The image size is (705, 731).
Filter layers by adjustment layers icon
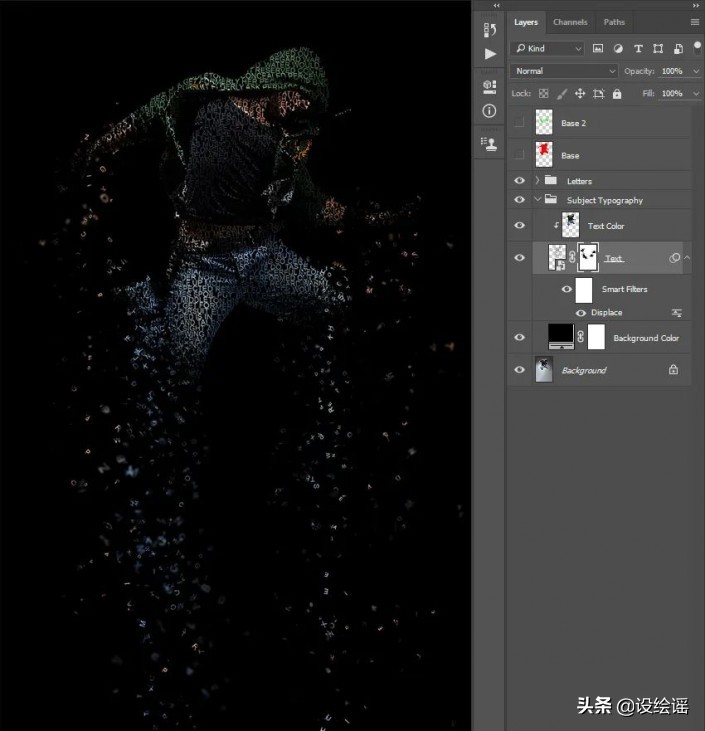click(x=618, y=48)
